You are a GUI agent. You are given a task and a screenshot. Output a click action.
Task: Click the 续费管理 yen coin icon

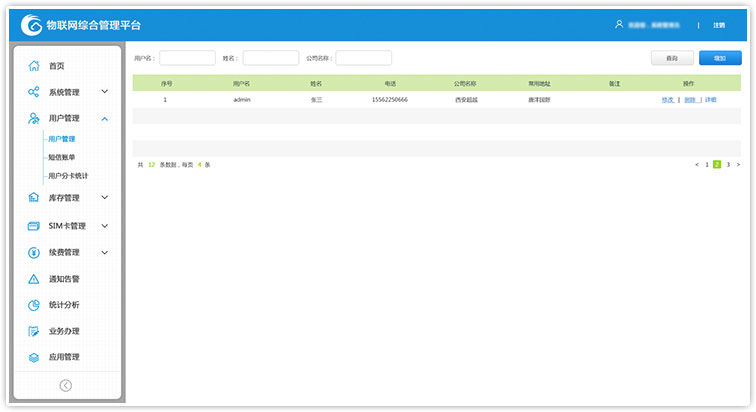point(33,253)
